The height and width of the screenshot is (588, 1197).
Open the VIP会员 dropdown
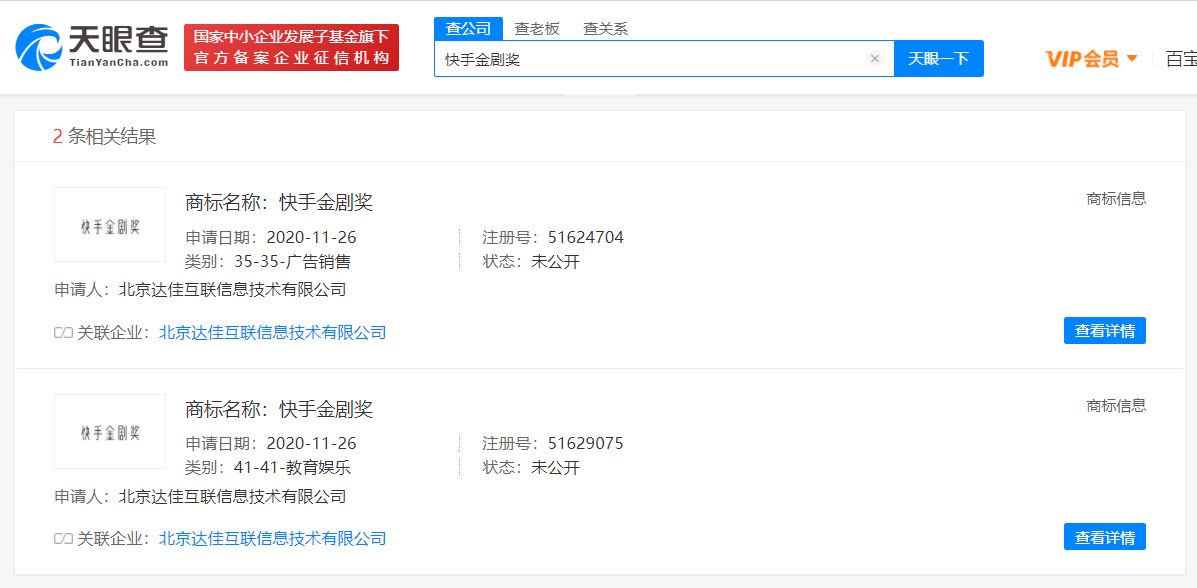tap(1089, 57)
